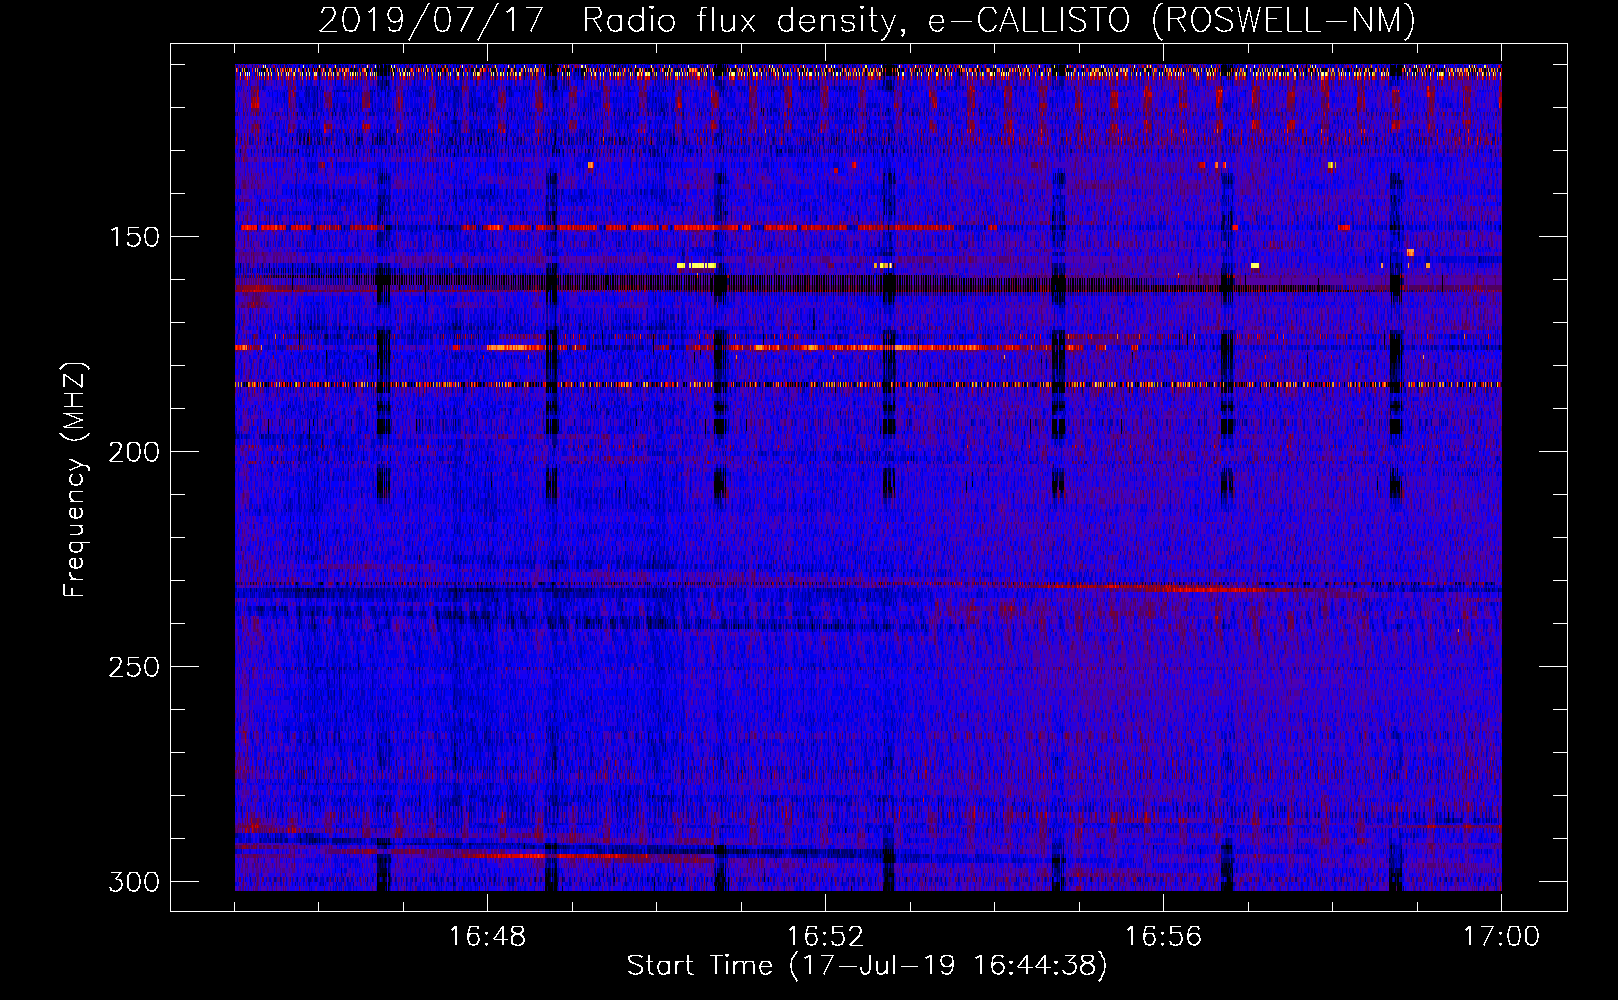Click the 250 frequency tick label
This screenshot has width=1618, height=1000.
click(x=133, y=667)
